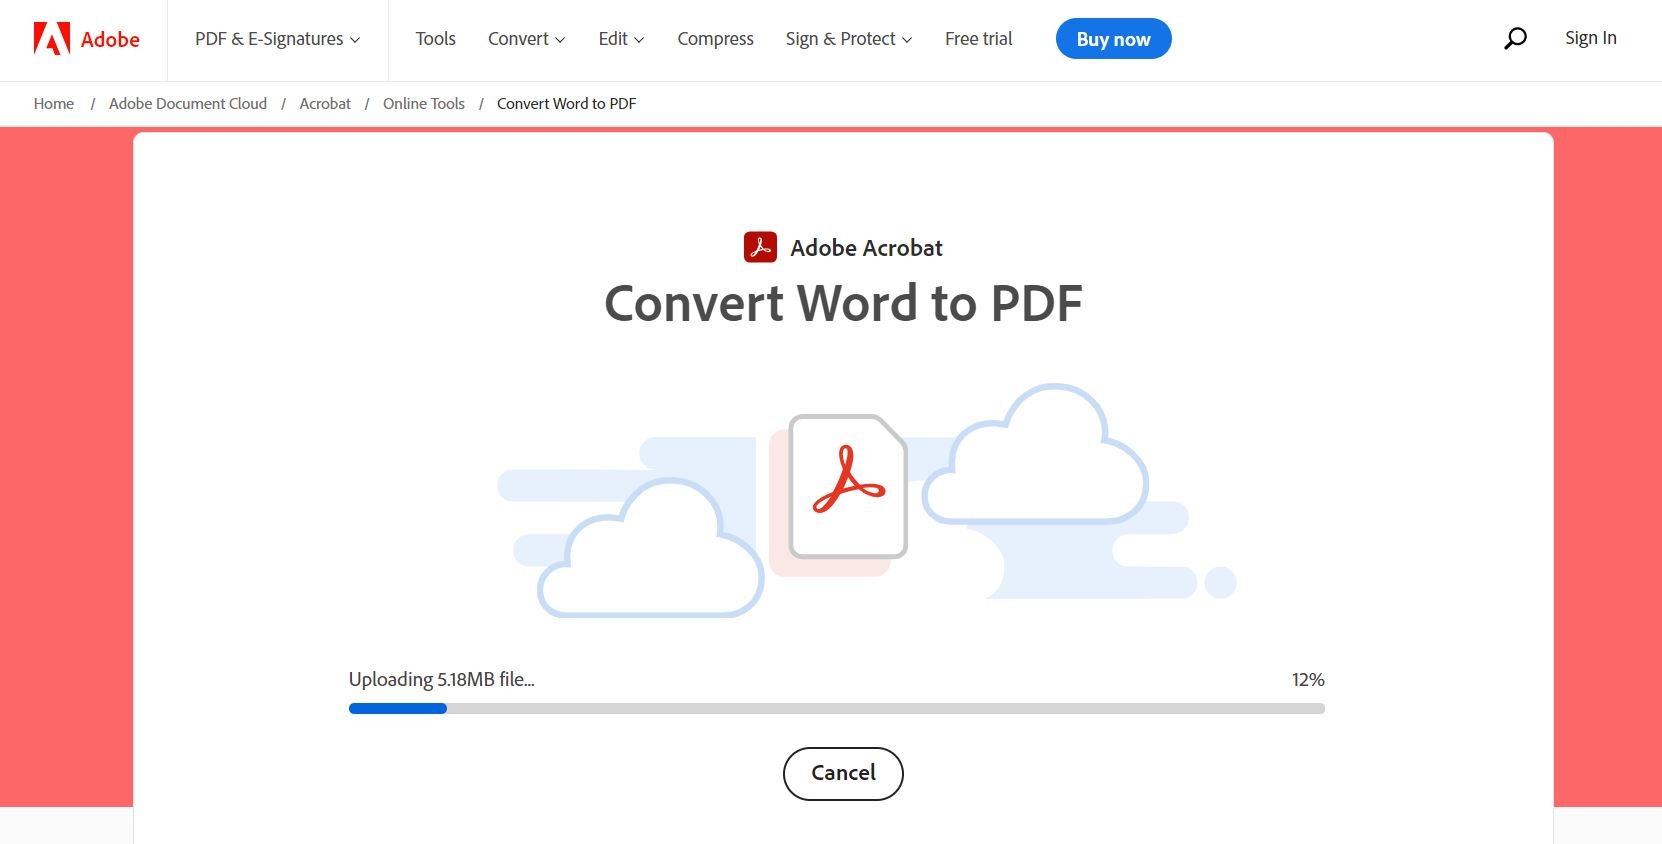Image resolution: width=1662 pixels, height=844 pixels.
Task: Open the Convert dropdown menu
Action: pyautogui.click(x=526, y=39)
